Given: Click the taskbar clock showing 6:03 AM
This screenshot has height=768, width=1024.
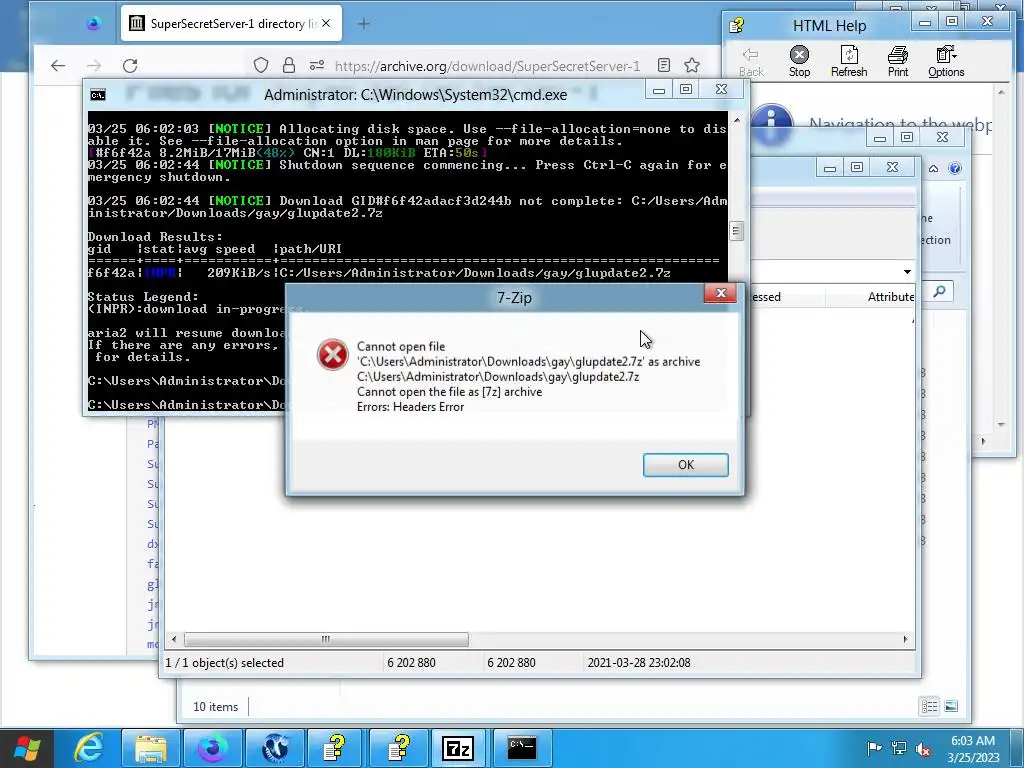Looking at the screenshot, I should [x=973, y=749].
